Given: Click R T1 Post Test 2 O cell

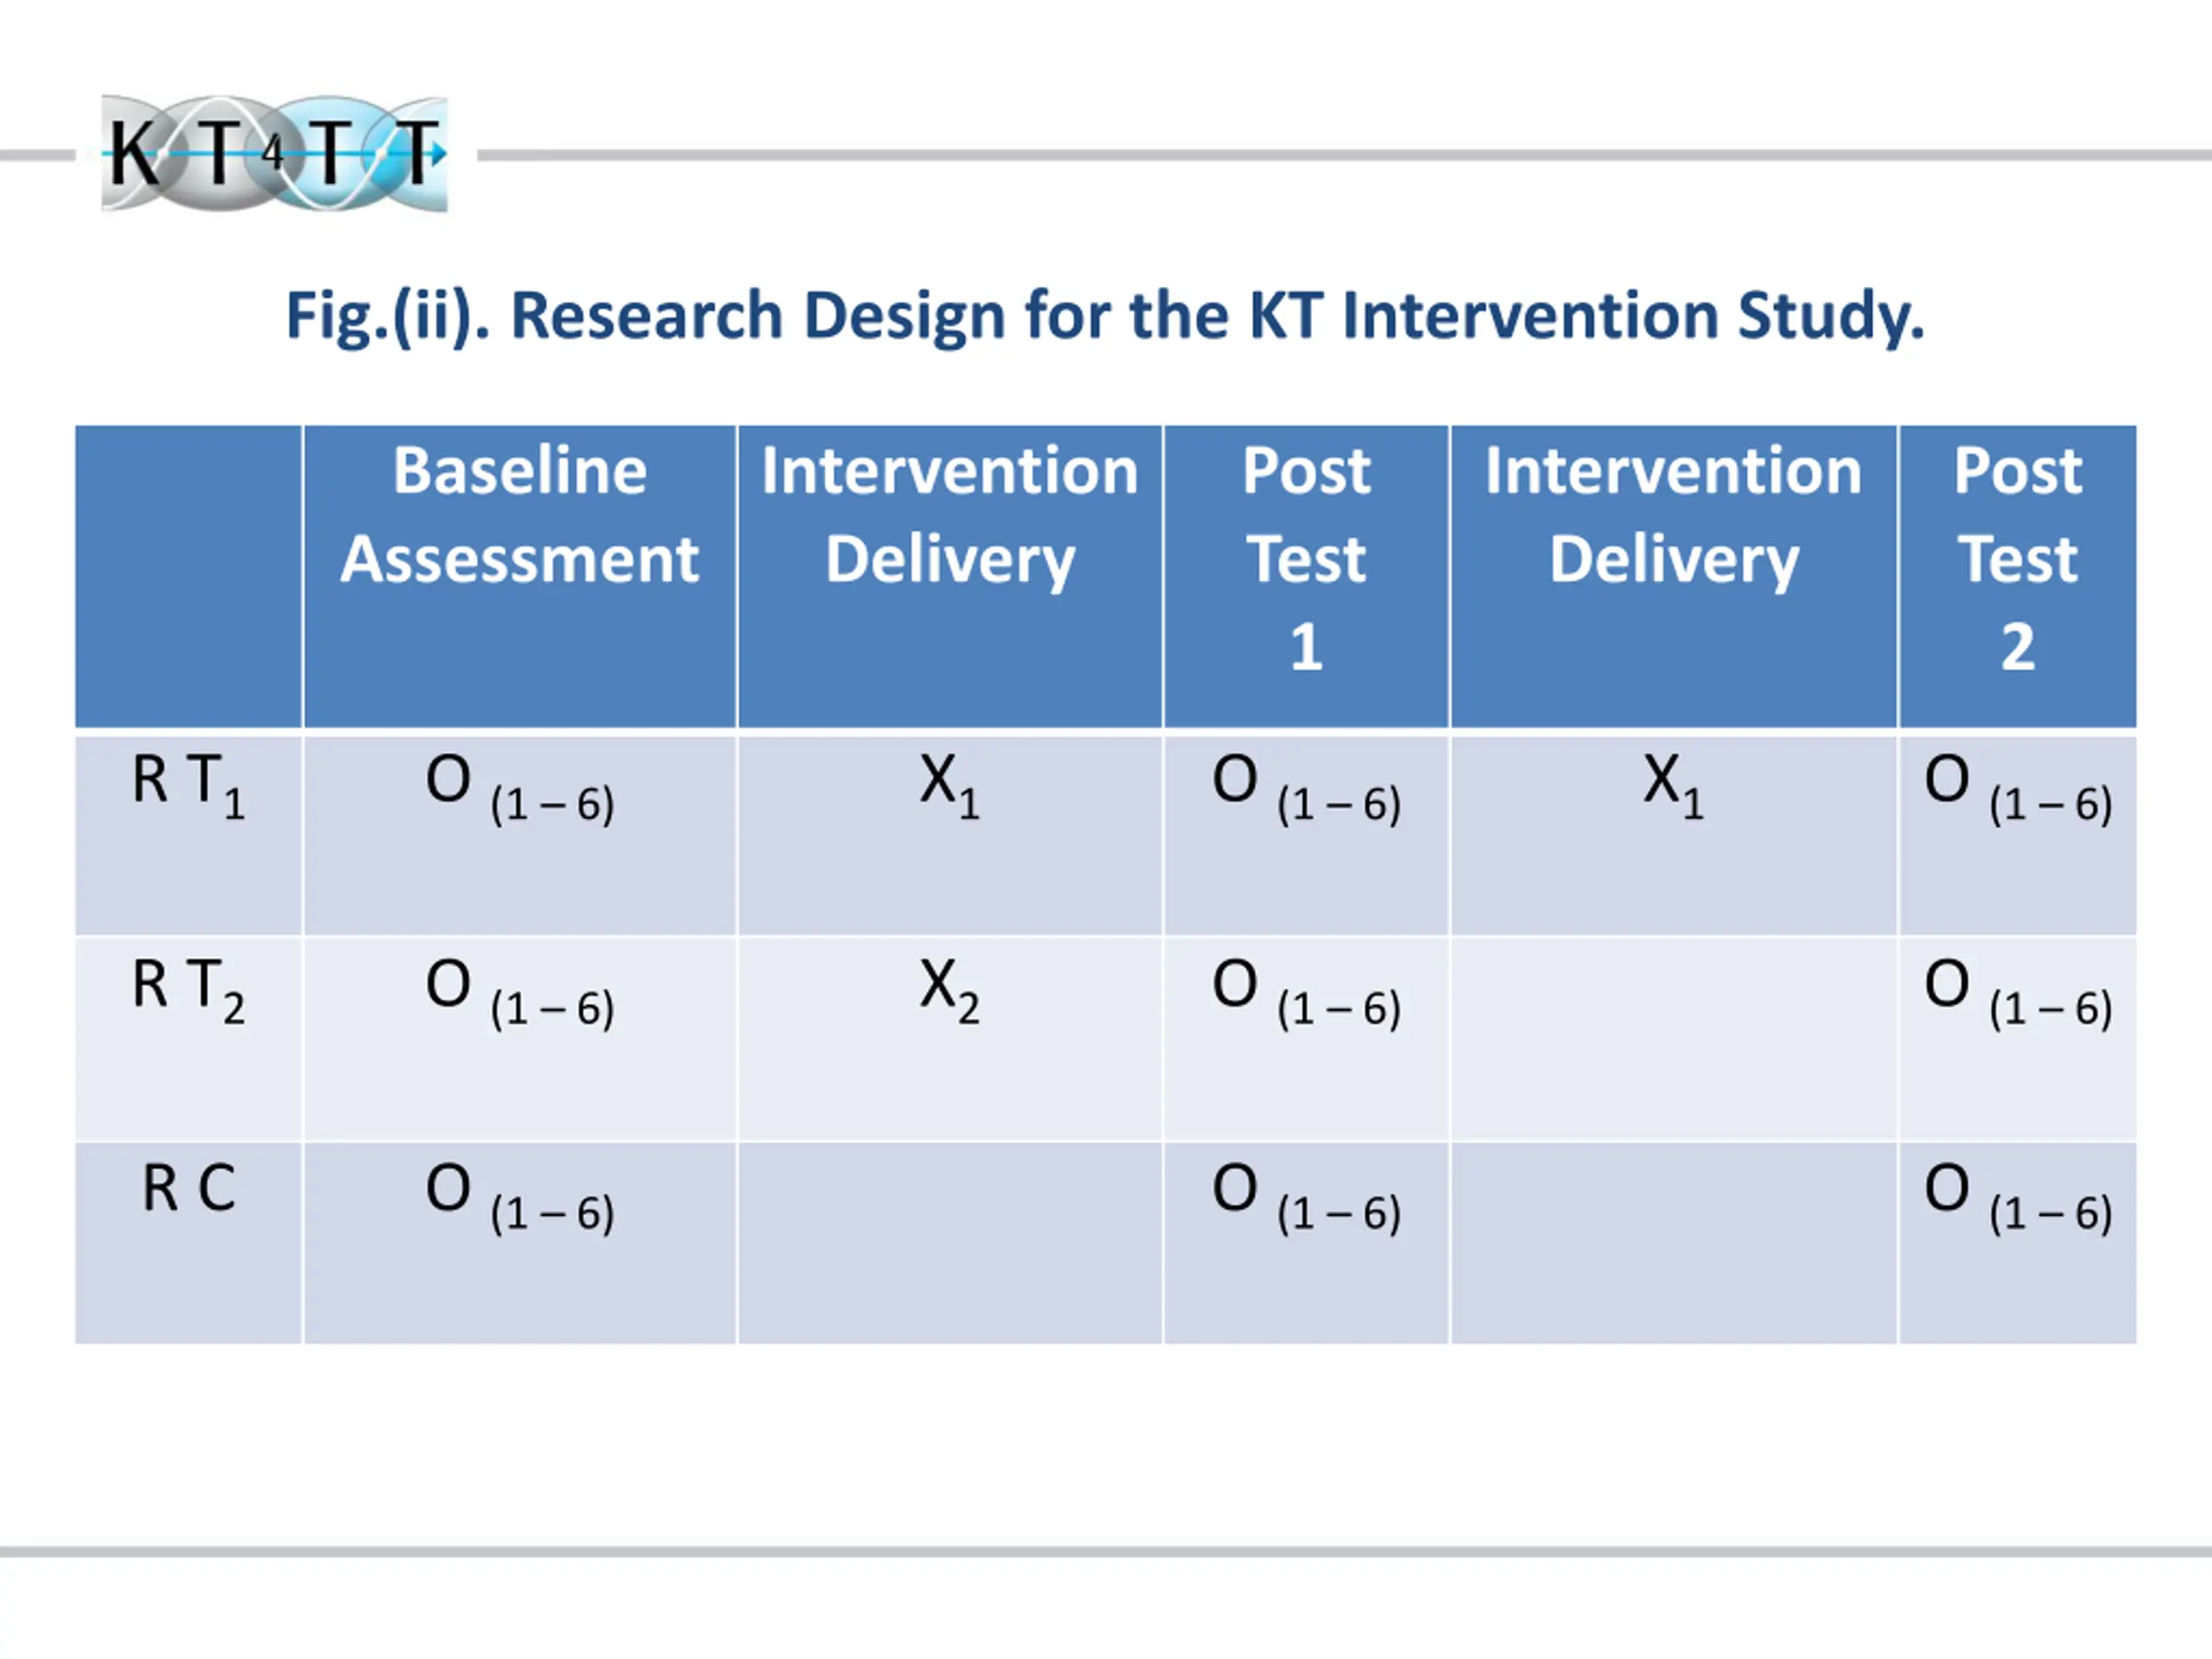Looking at the screenshot, I should (2017, 834).
